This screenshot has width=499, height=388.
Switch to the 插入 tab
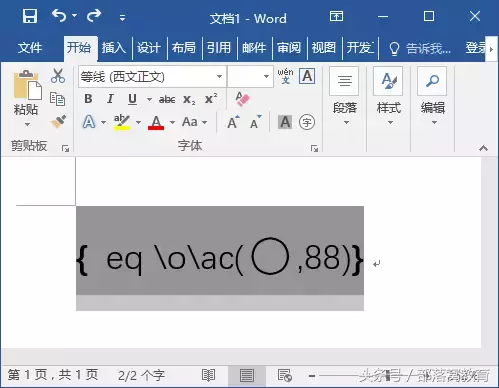[114, 48]
